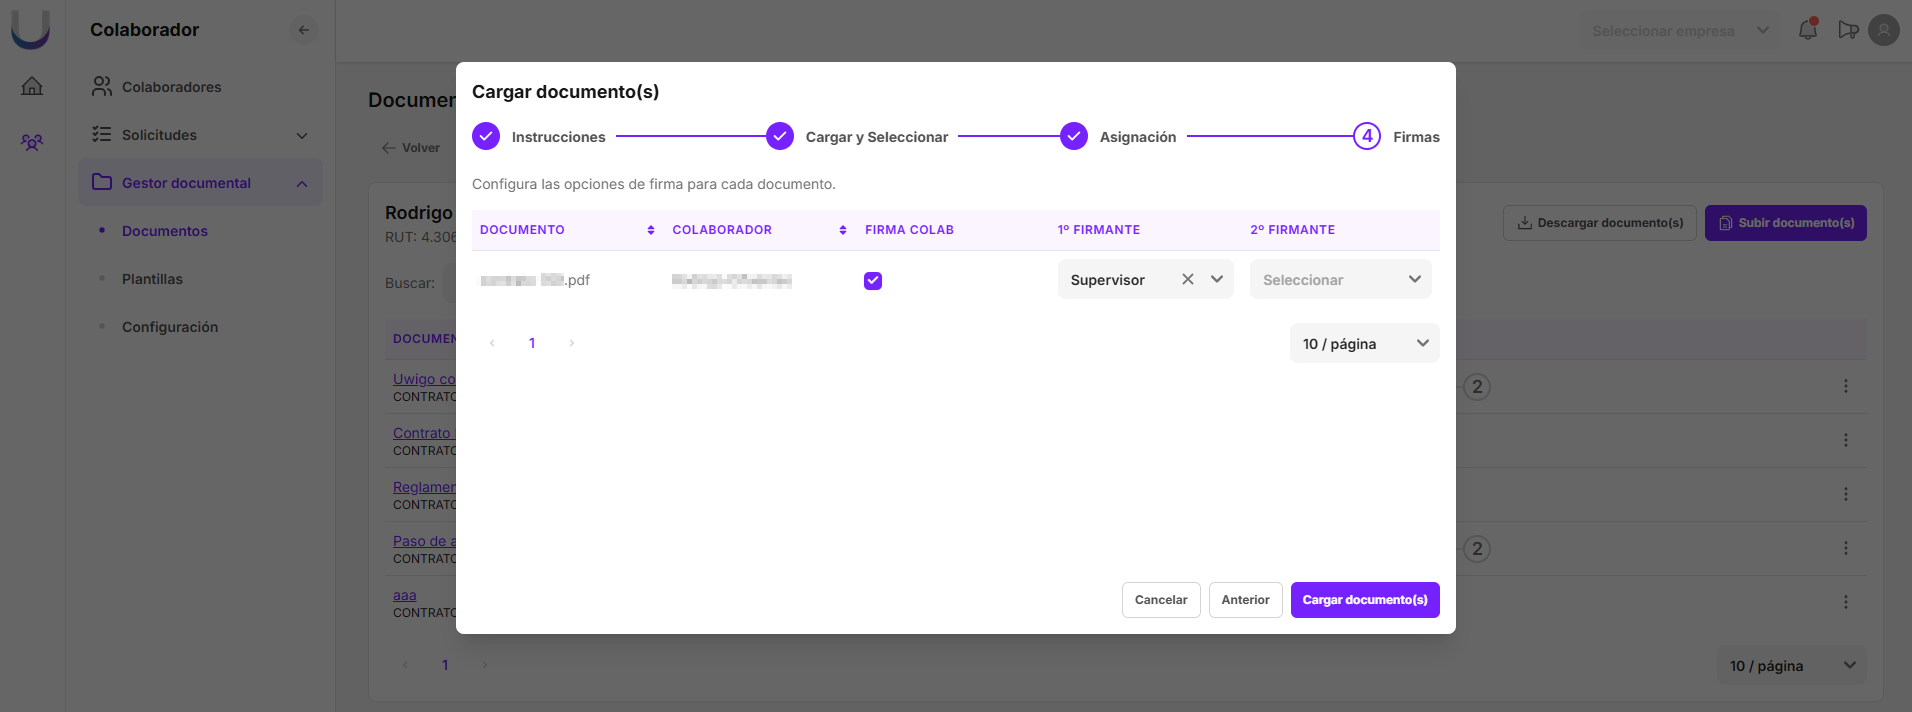Sort by the Documento column arrows
Image resolution: width=1912 pixels, height=712 pixels.
tap(651, 230)
